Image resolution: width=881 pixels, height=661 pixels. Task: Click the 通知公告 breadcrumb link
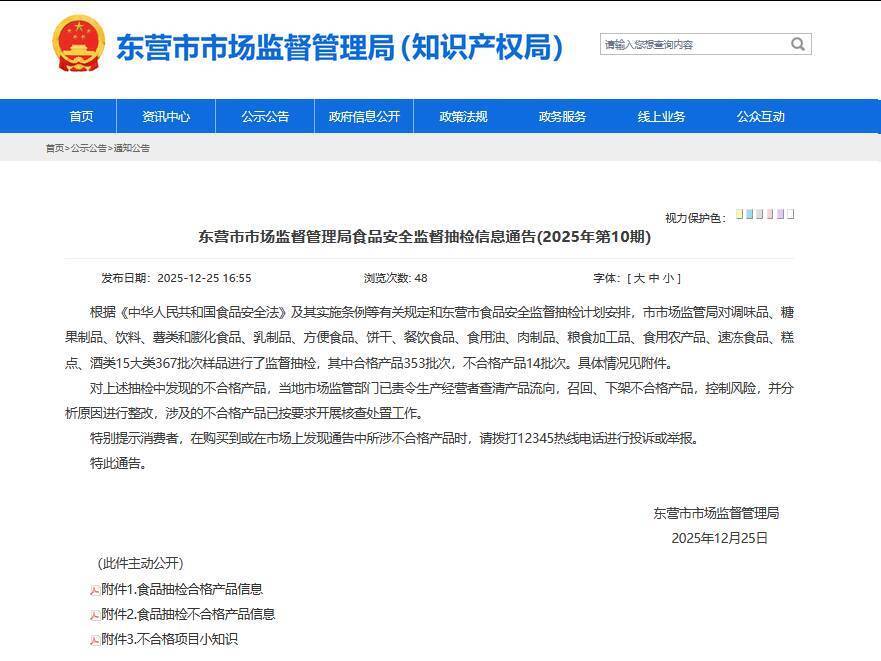[x=133, y=150]
